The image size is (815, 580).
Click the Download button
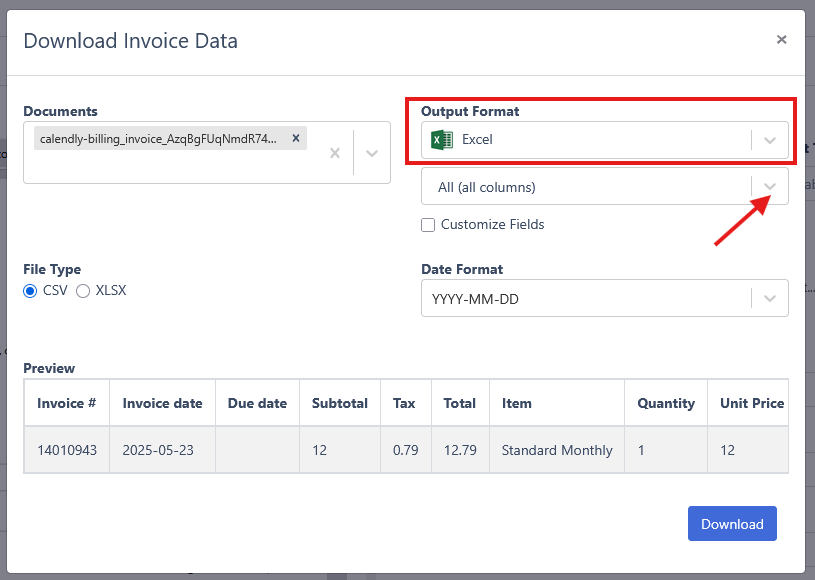[732, 523]
